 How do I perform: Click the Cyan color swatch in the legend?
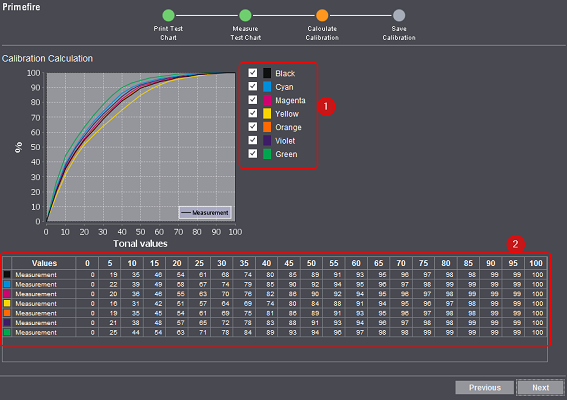(267, 87)
